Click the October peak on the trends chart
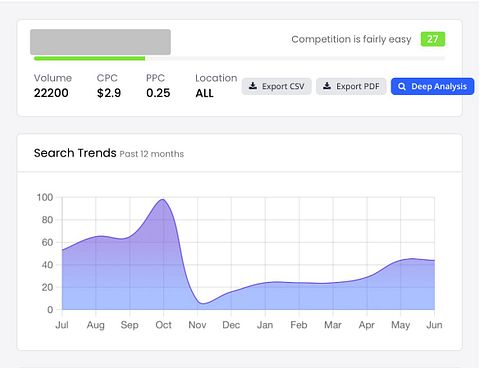The image size is (480, 368). click(x=163, y=200)
